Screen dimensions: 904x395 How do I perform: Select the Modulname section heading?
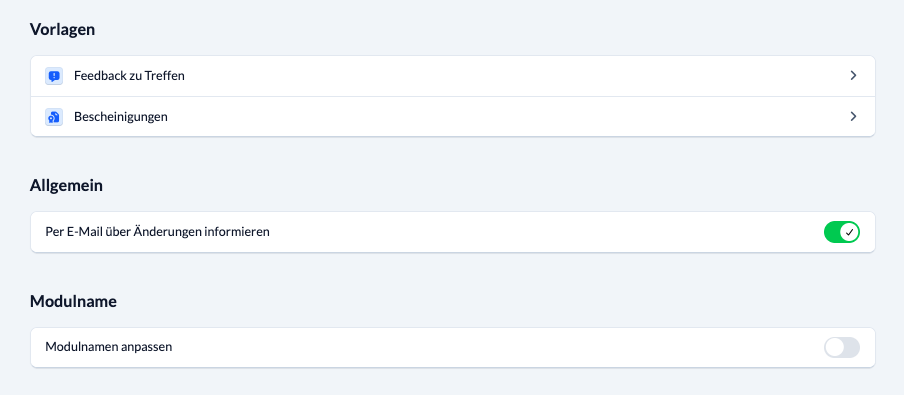tap(73, 301)
